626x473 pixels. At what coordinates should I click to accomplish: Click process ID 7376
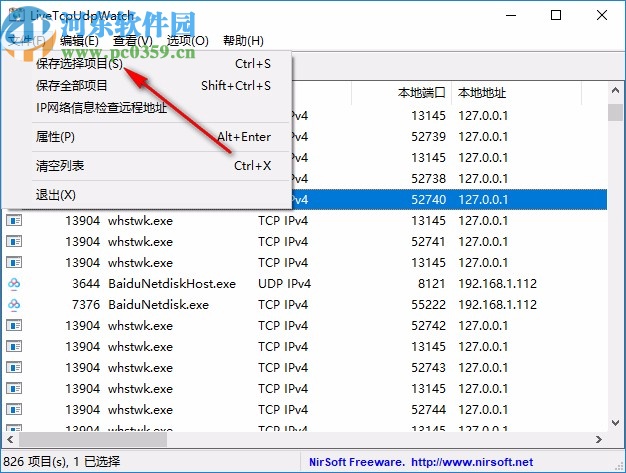[86, 305]
